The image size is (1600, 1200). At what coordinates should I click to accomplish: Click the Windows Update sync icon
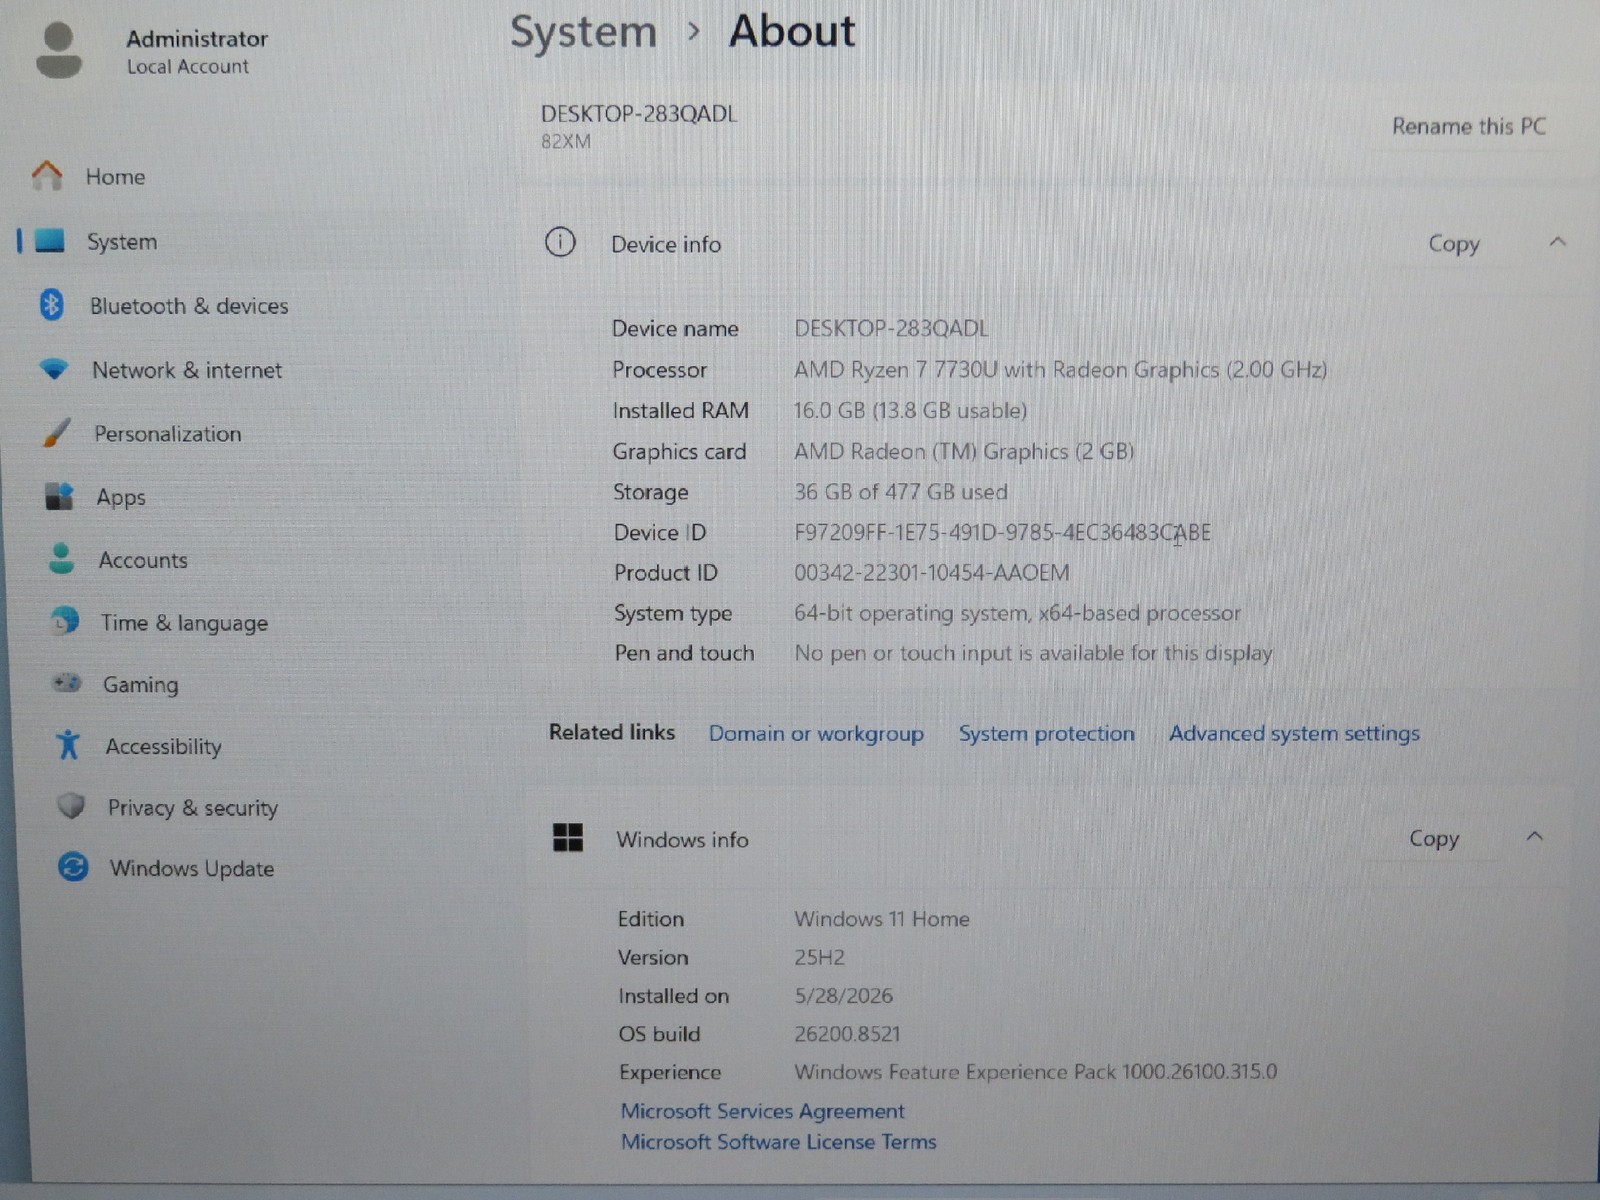point(73,867)
